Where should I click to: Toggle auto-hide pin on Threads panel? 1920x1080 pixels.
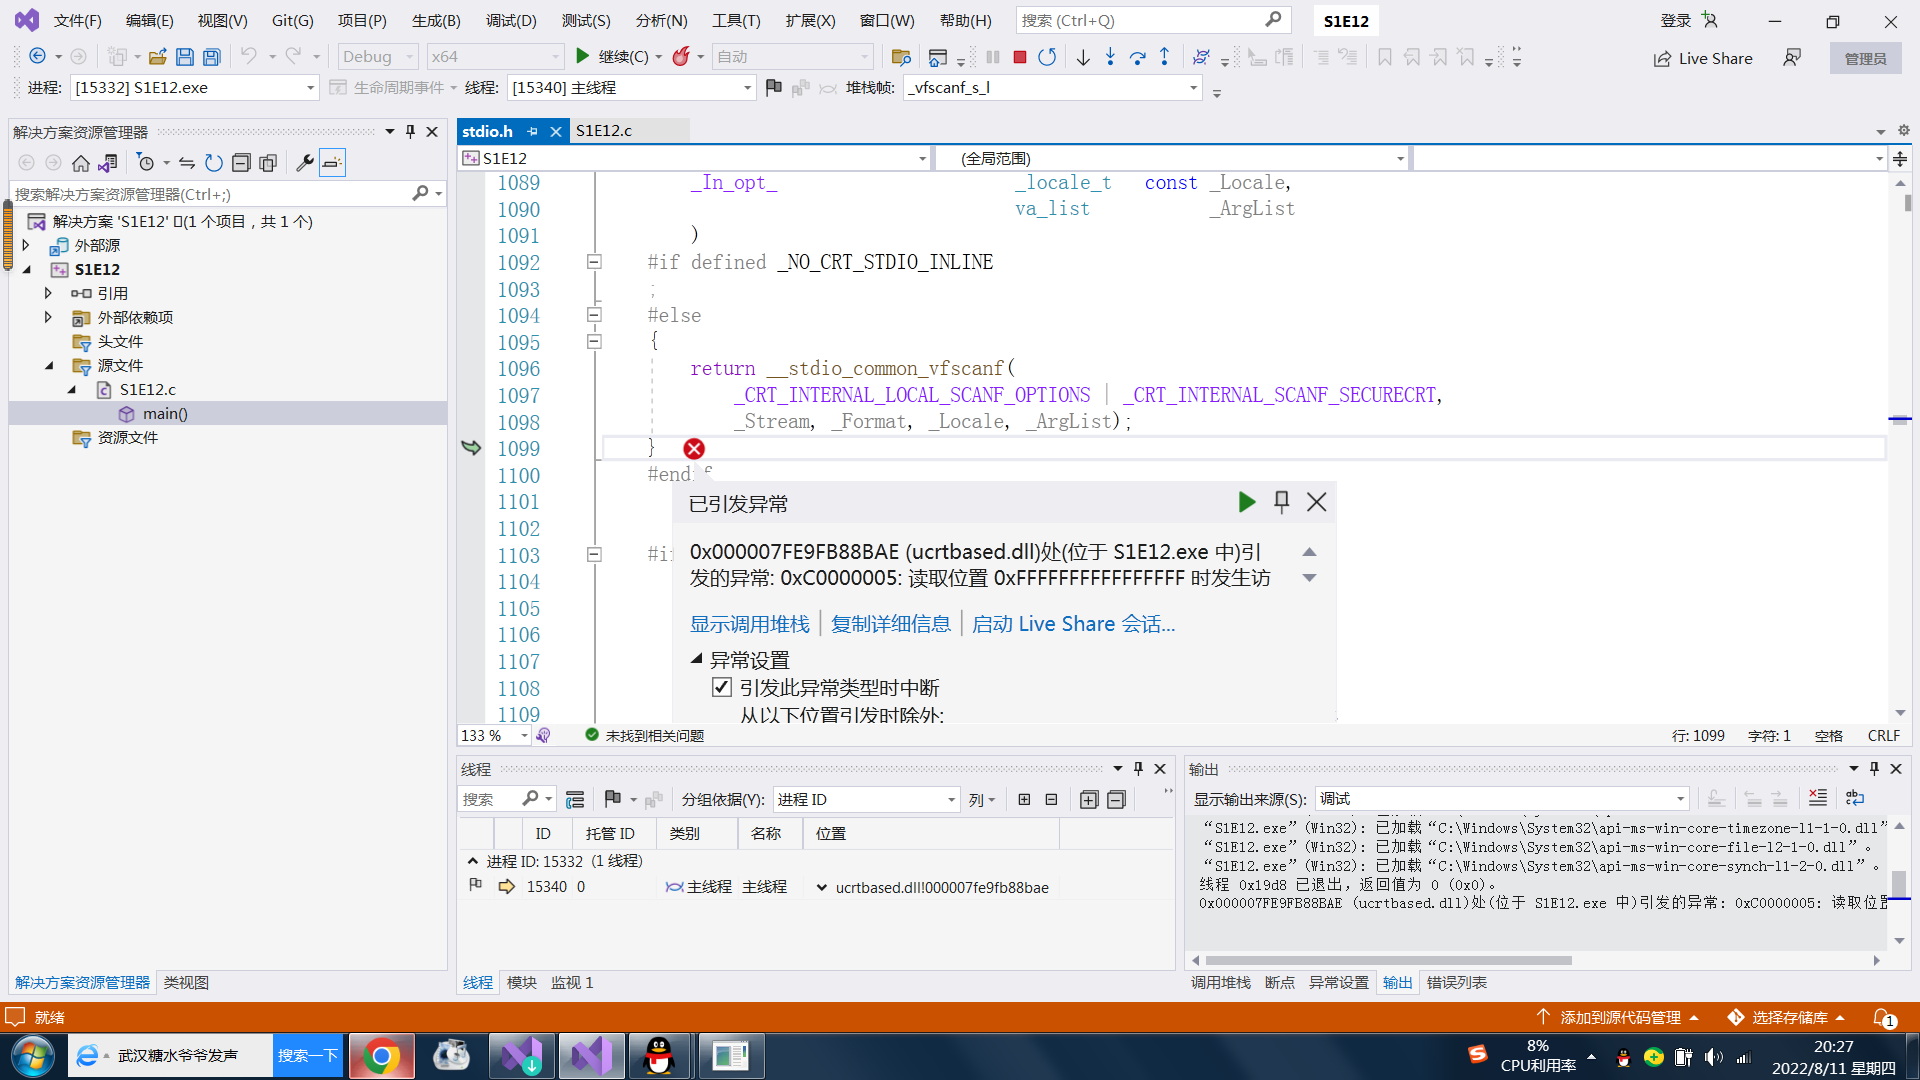coord(1138,768)
